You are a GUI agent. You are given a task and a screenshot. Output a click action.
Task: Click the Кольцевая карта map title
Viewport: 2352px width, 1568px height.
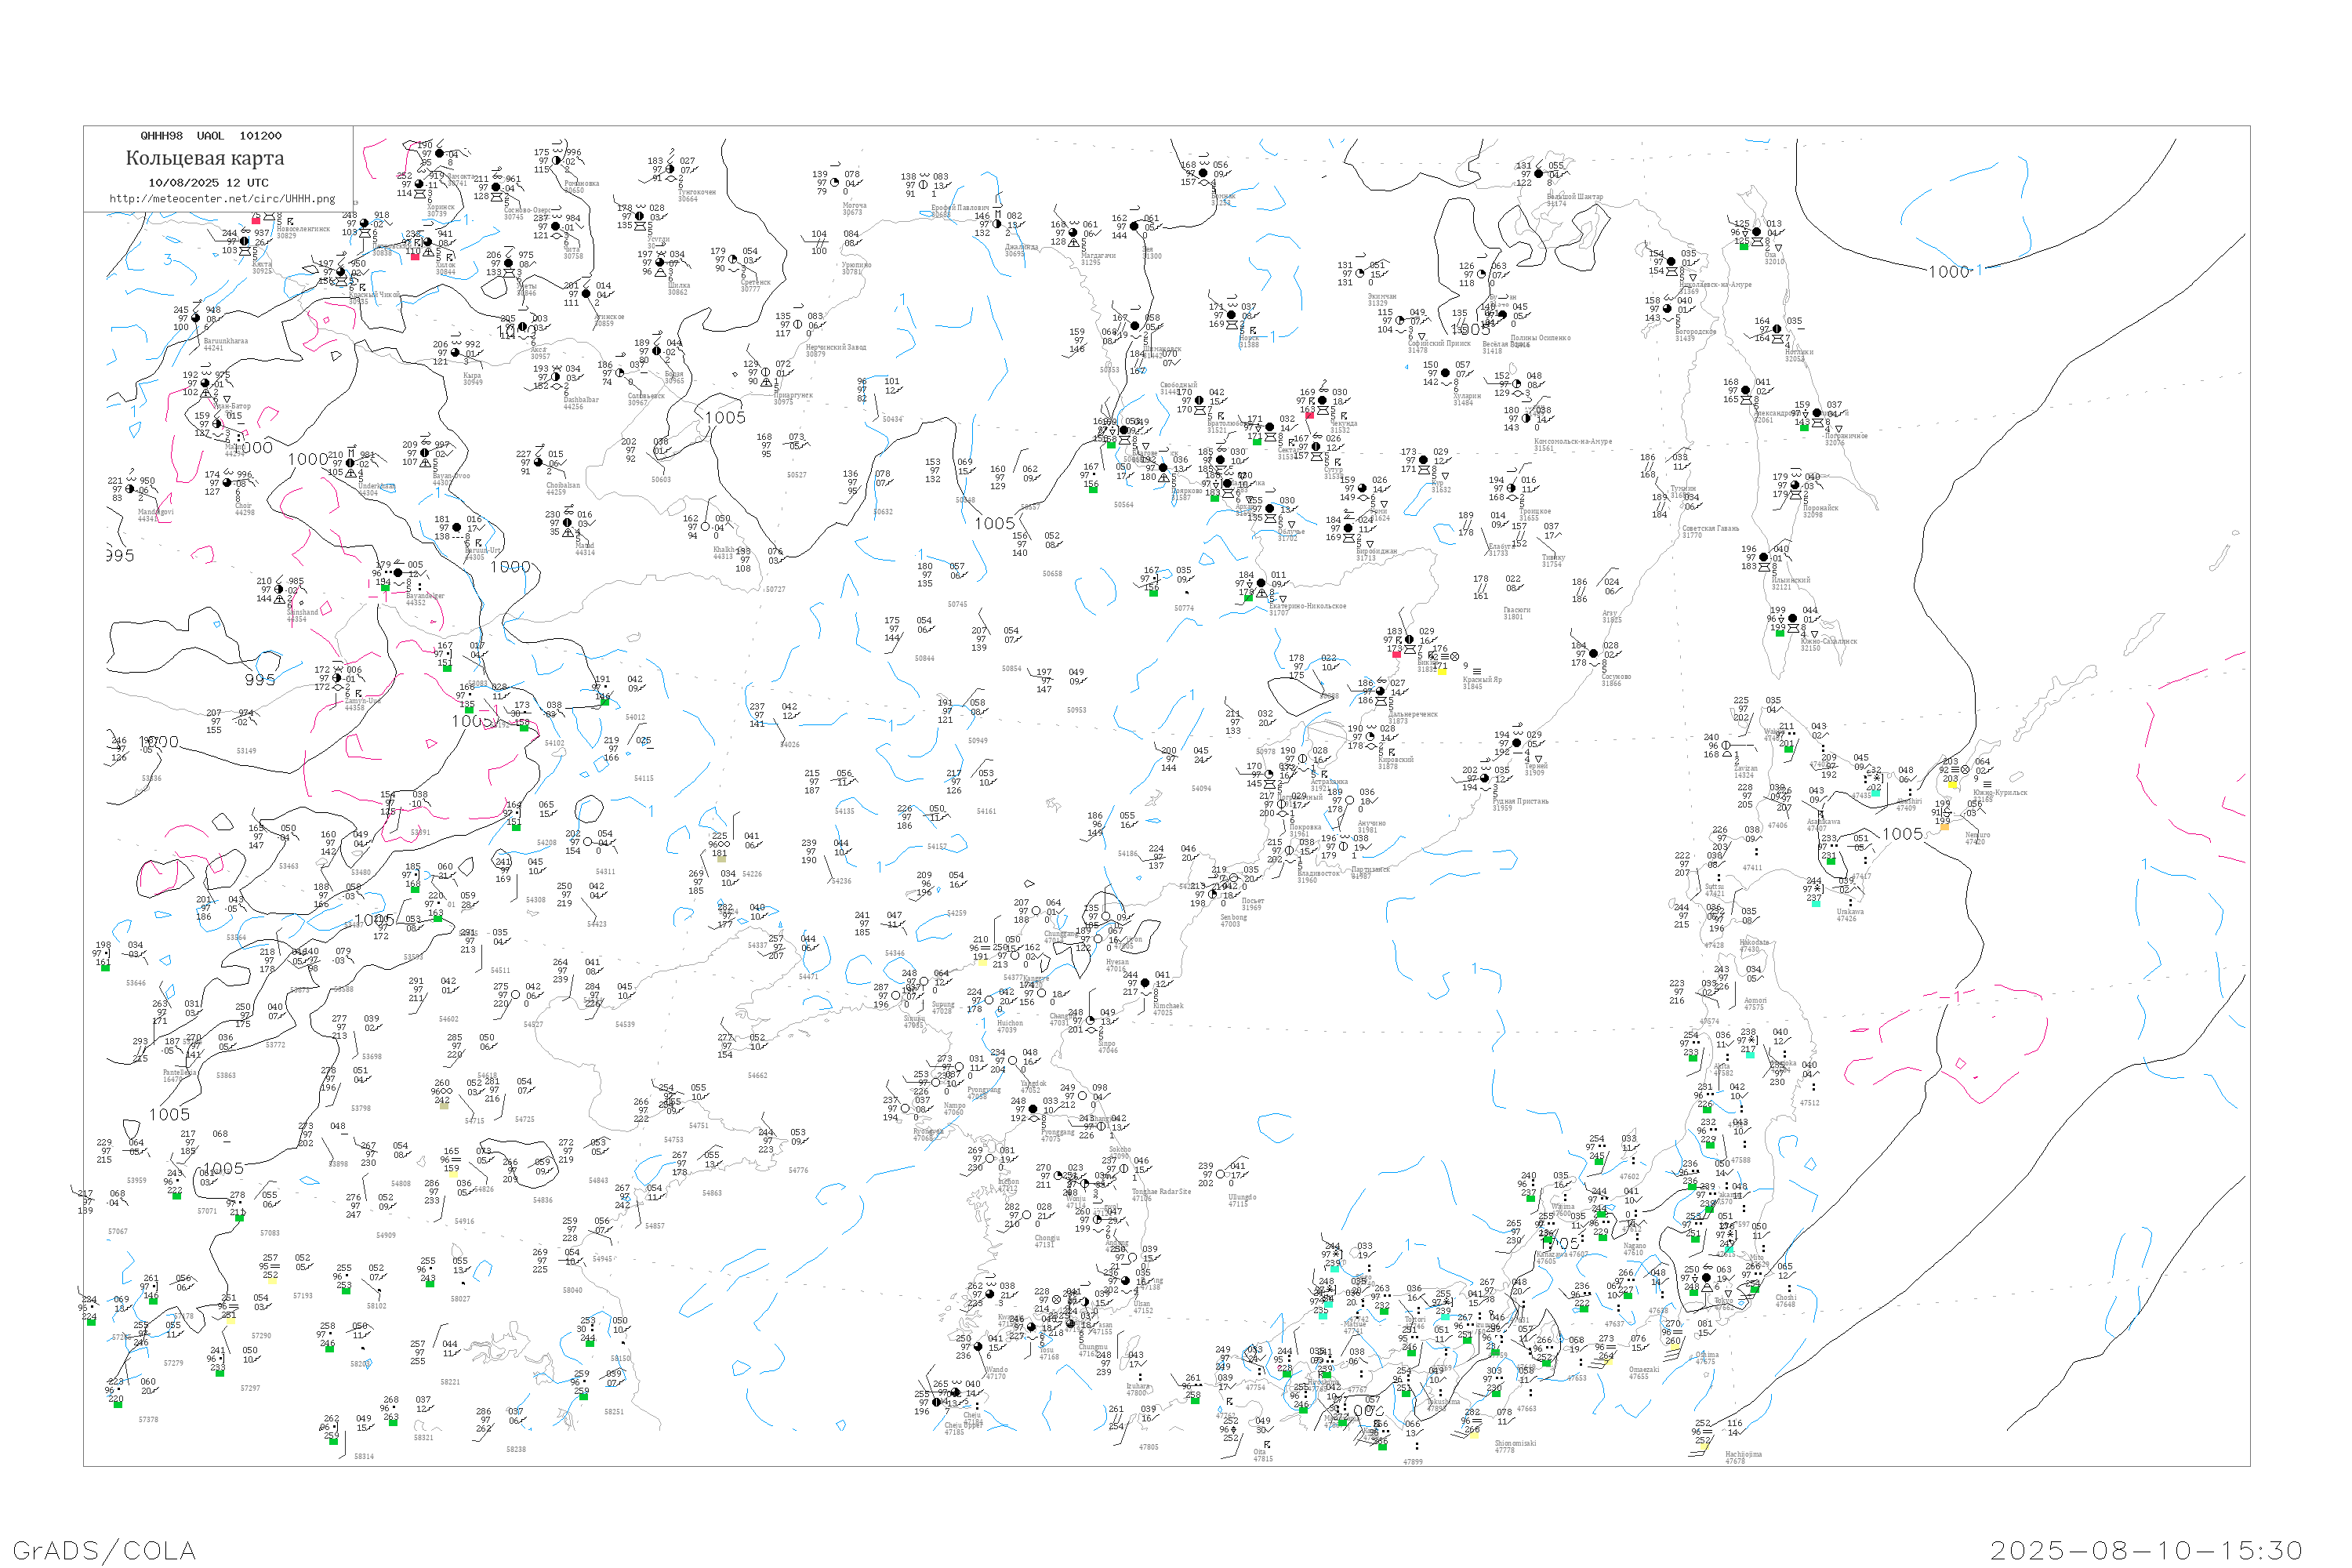point(204,158)
